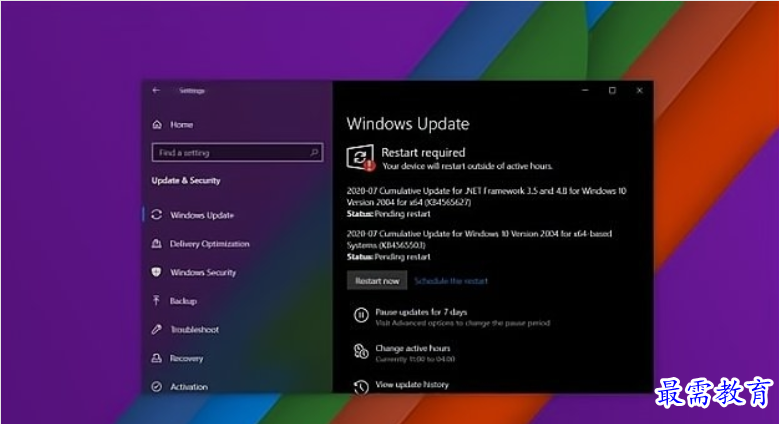Open the Windows Update sidebar entry
This screenshot has height=424, width=779.
pyautogui.click(x=202, y=215)
